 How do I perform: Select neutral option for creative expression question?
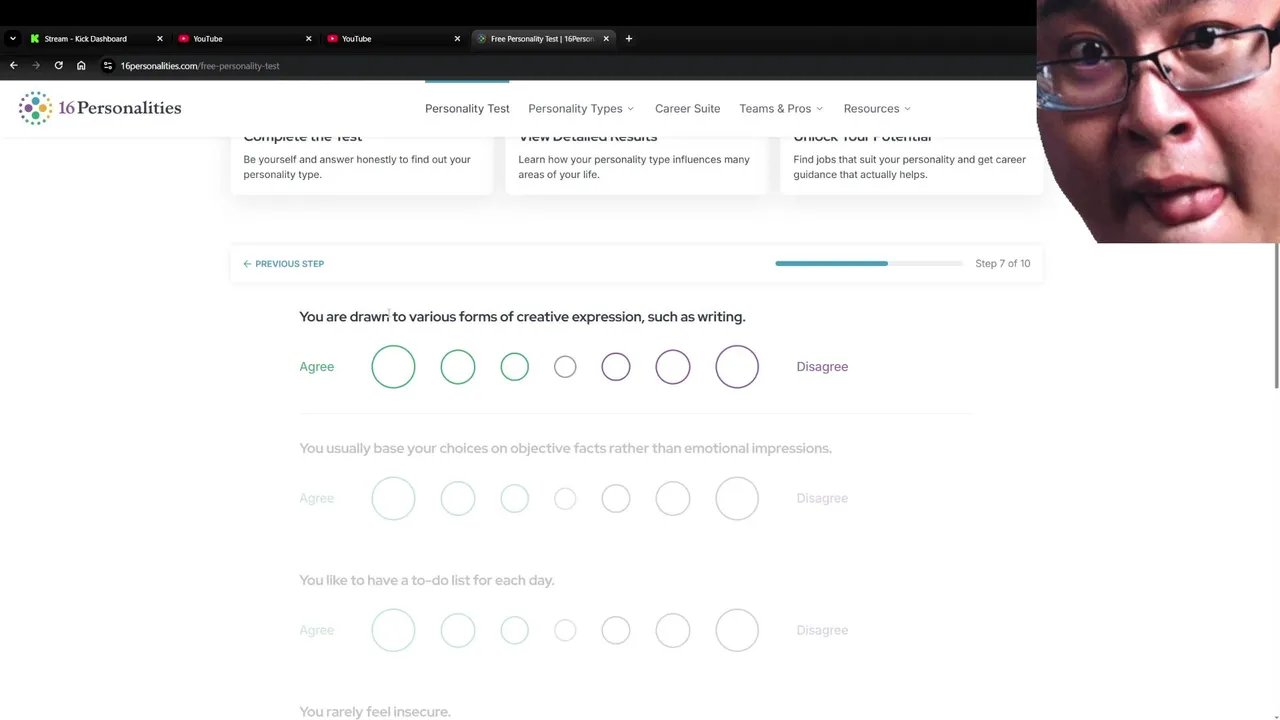[565, 367]
